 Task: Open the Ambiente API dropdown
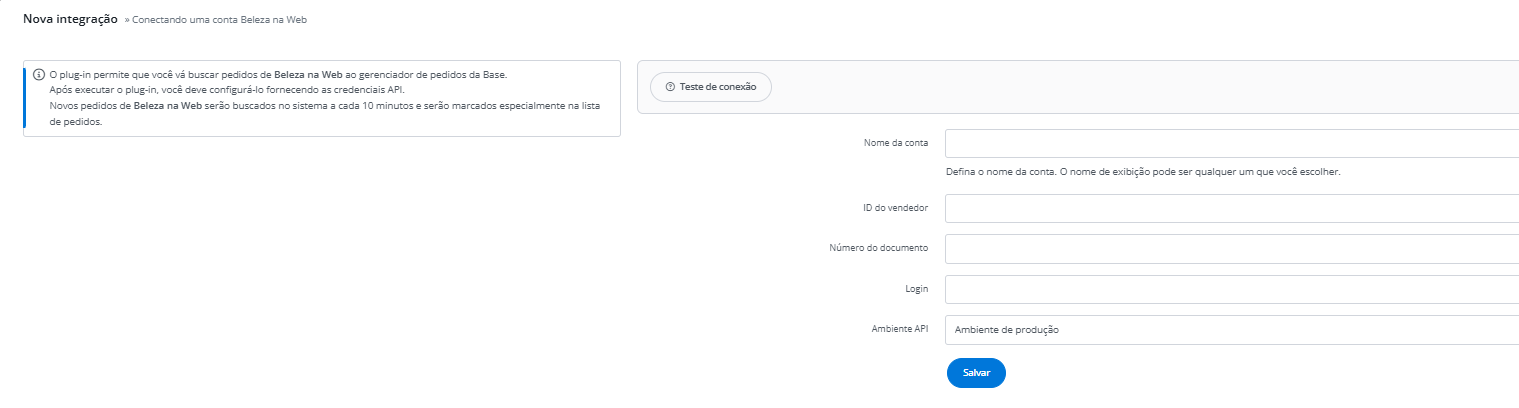pyautogui.click(x=1230, y=330)
